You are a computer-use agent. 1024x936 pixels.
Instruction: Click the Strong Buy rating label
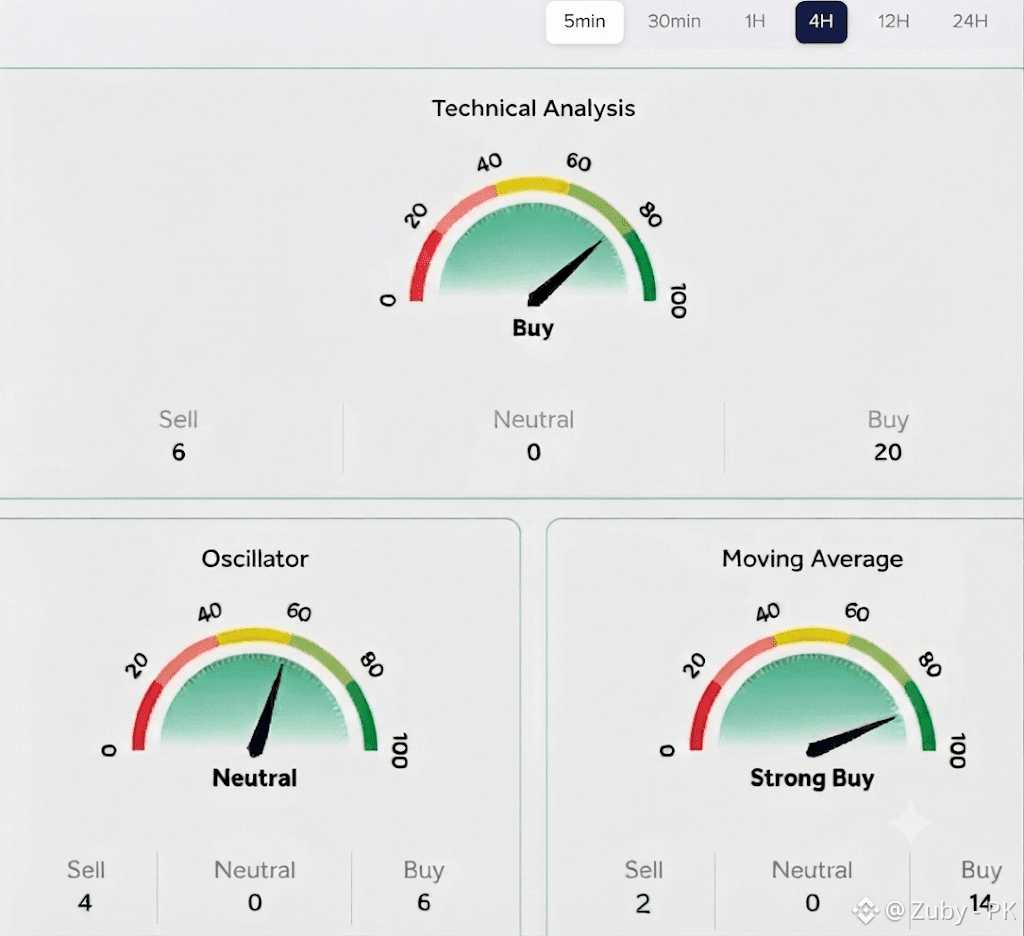tap(812, 779)
